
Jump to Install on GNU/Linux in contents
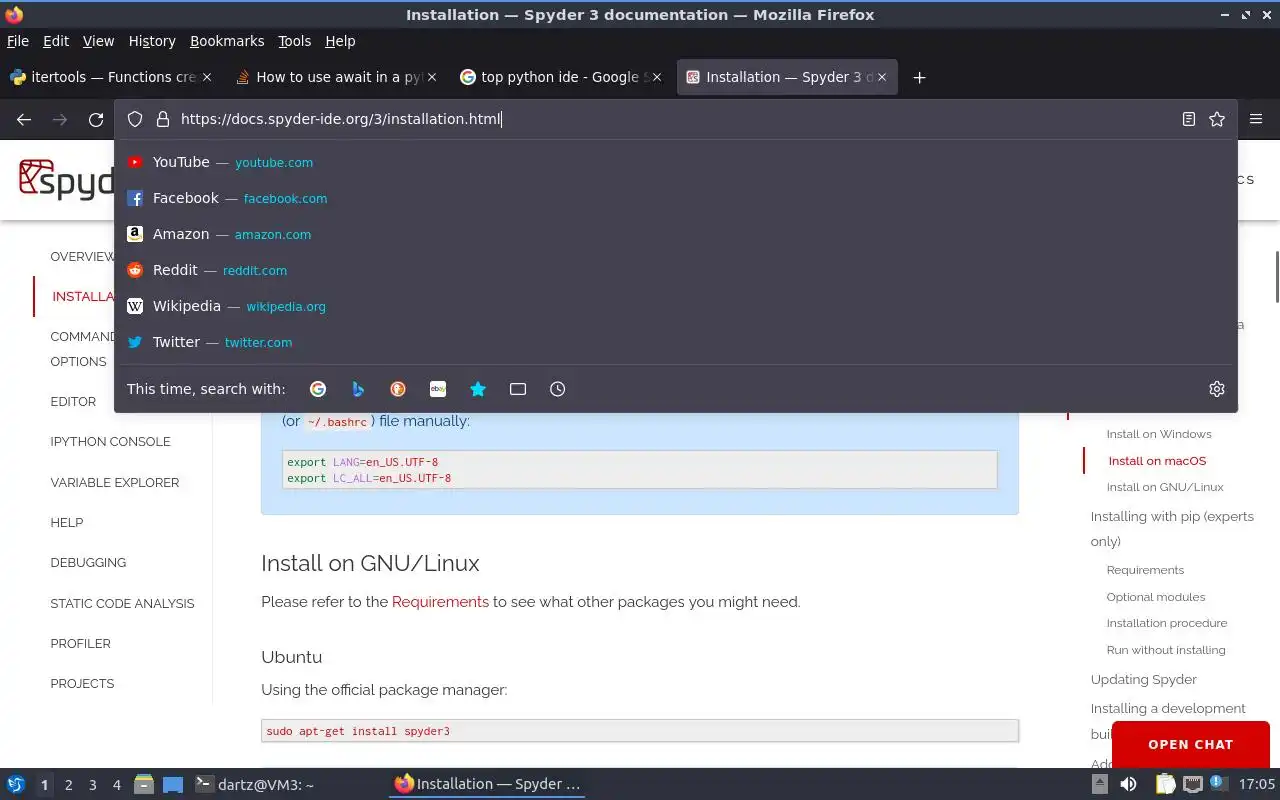(1165, 487)
